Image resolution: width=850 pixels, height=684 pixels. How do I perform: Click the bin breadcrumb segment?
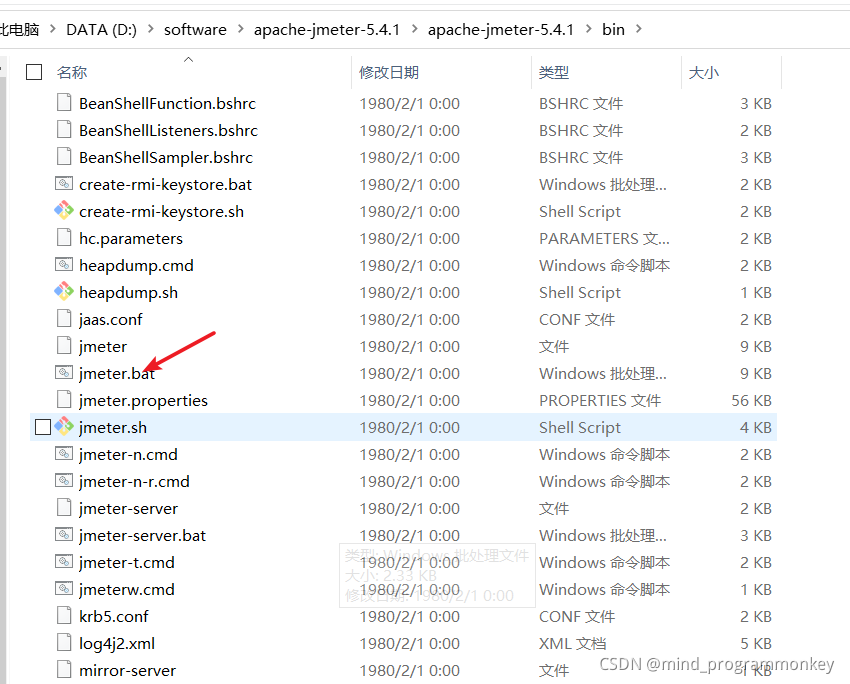point(613,29)
